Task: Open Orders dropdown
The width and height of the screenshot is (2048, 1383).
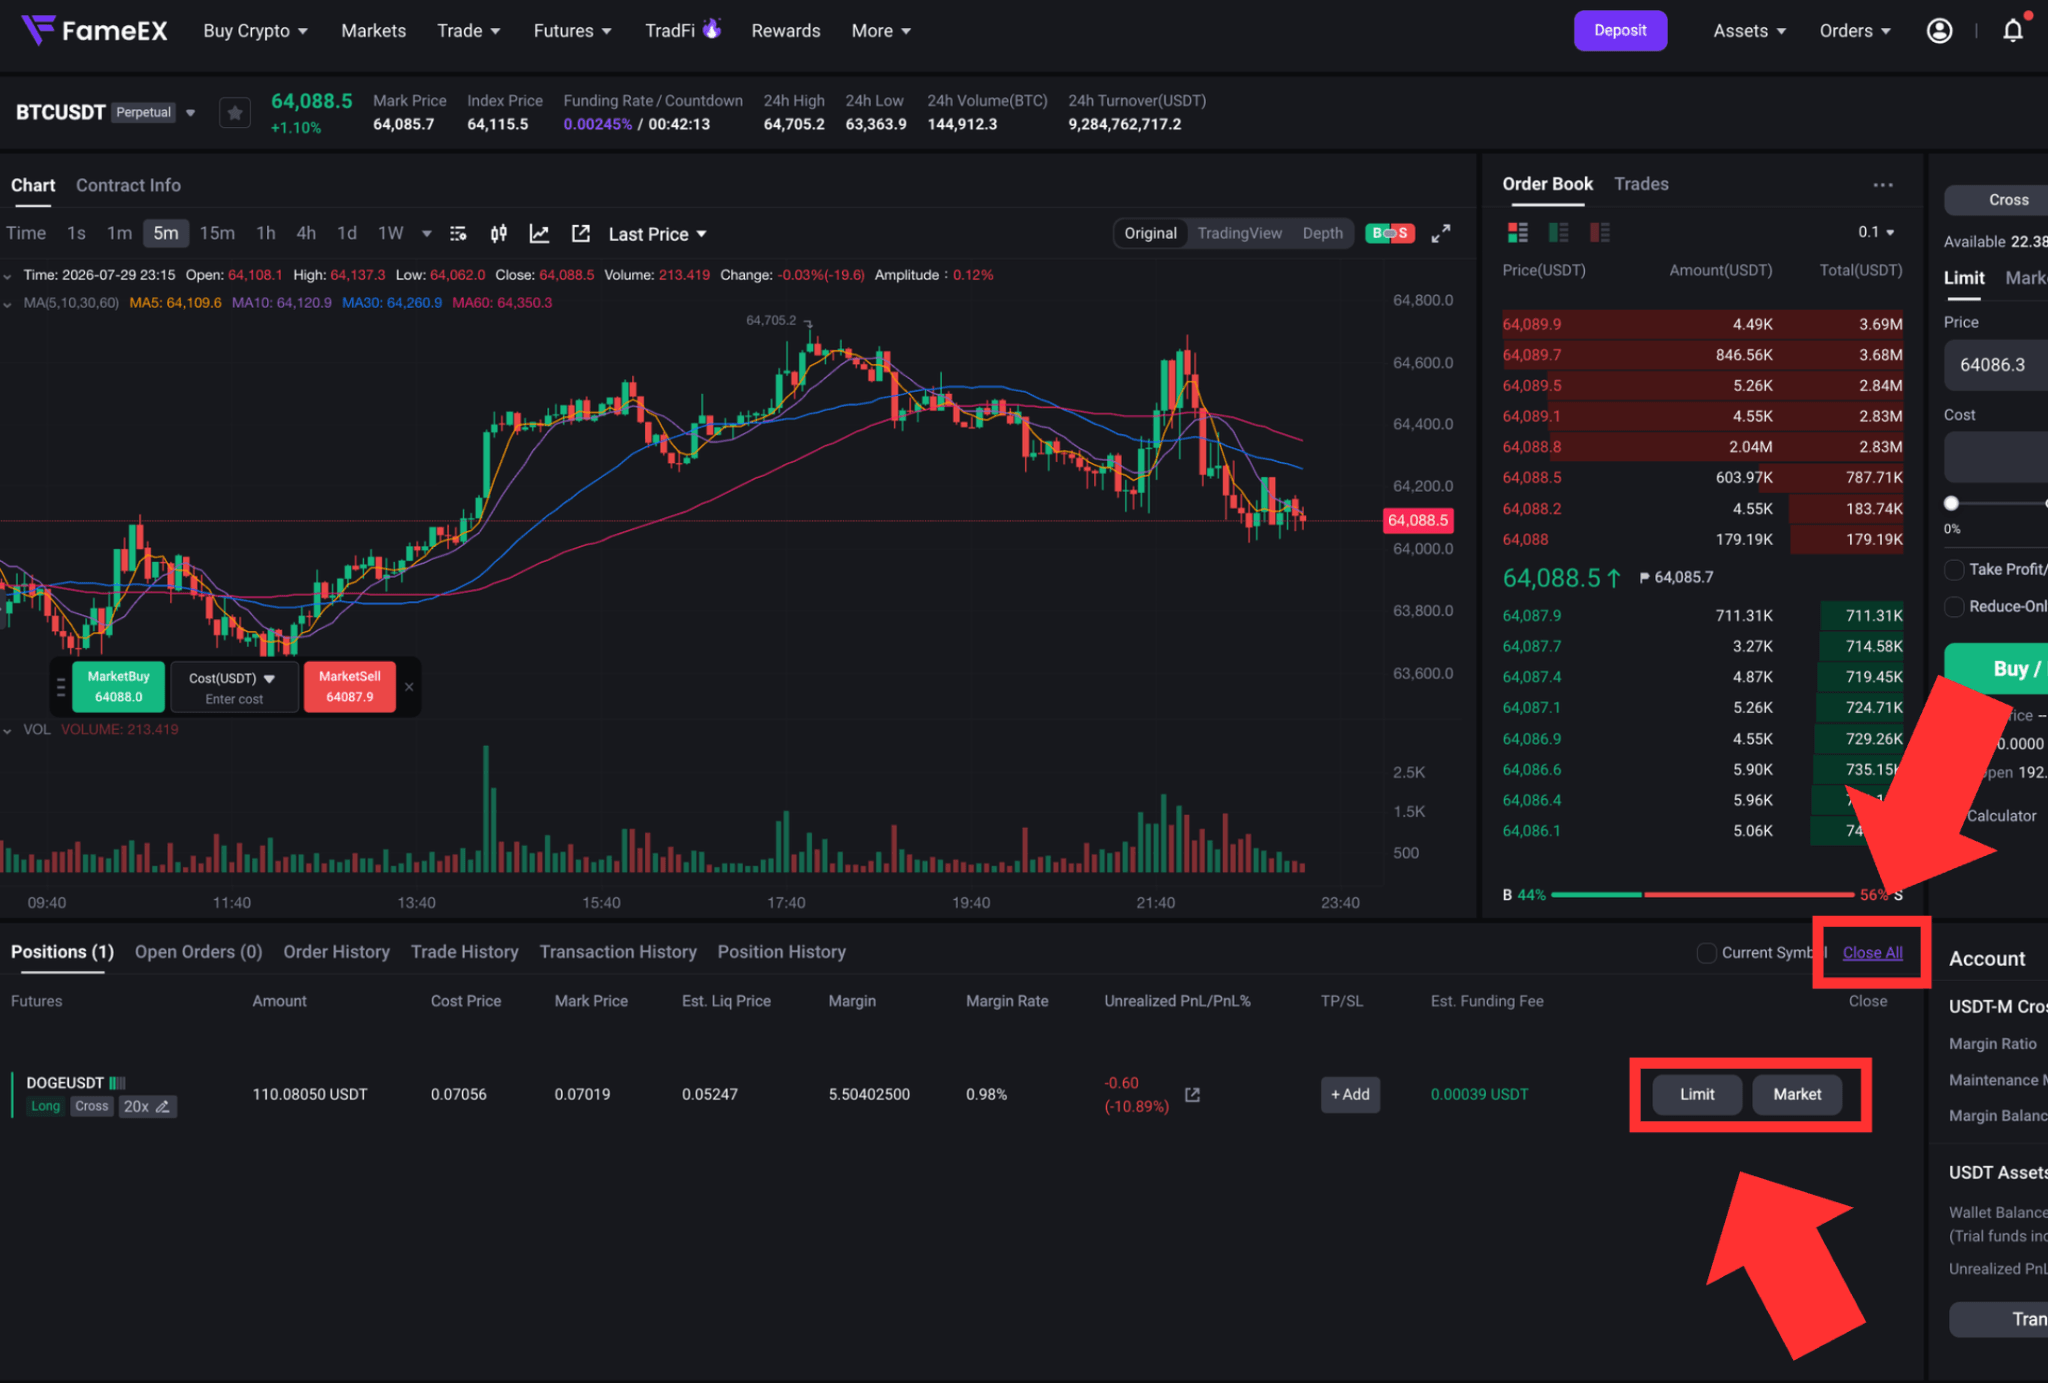Action: coord(1855,31)
